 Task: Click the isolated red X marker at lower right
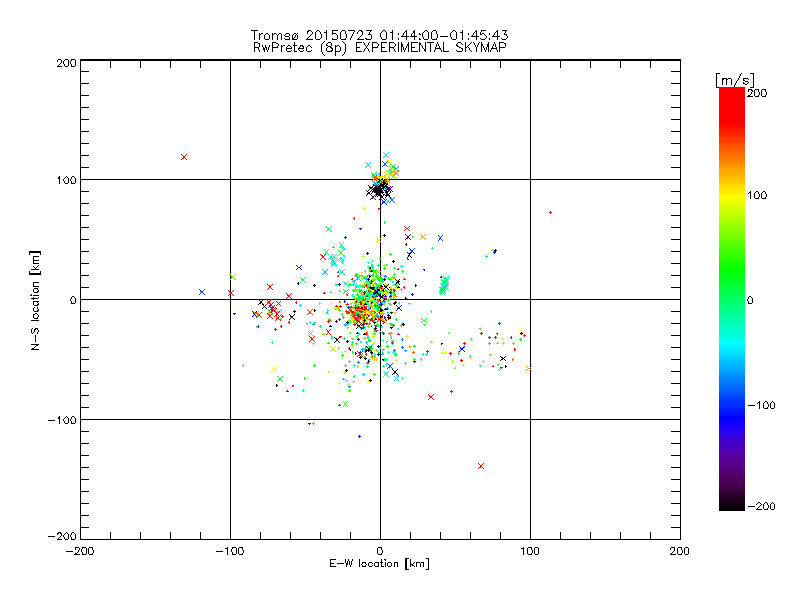pyautogui.click(x=481, y=466)
